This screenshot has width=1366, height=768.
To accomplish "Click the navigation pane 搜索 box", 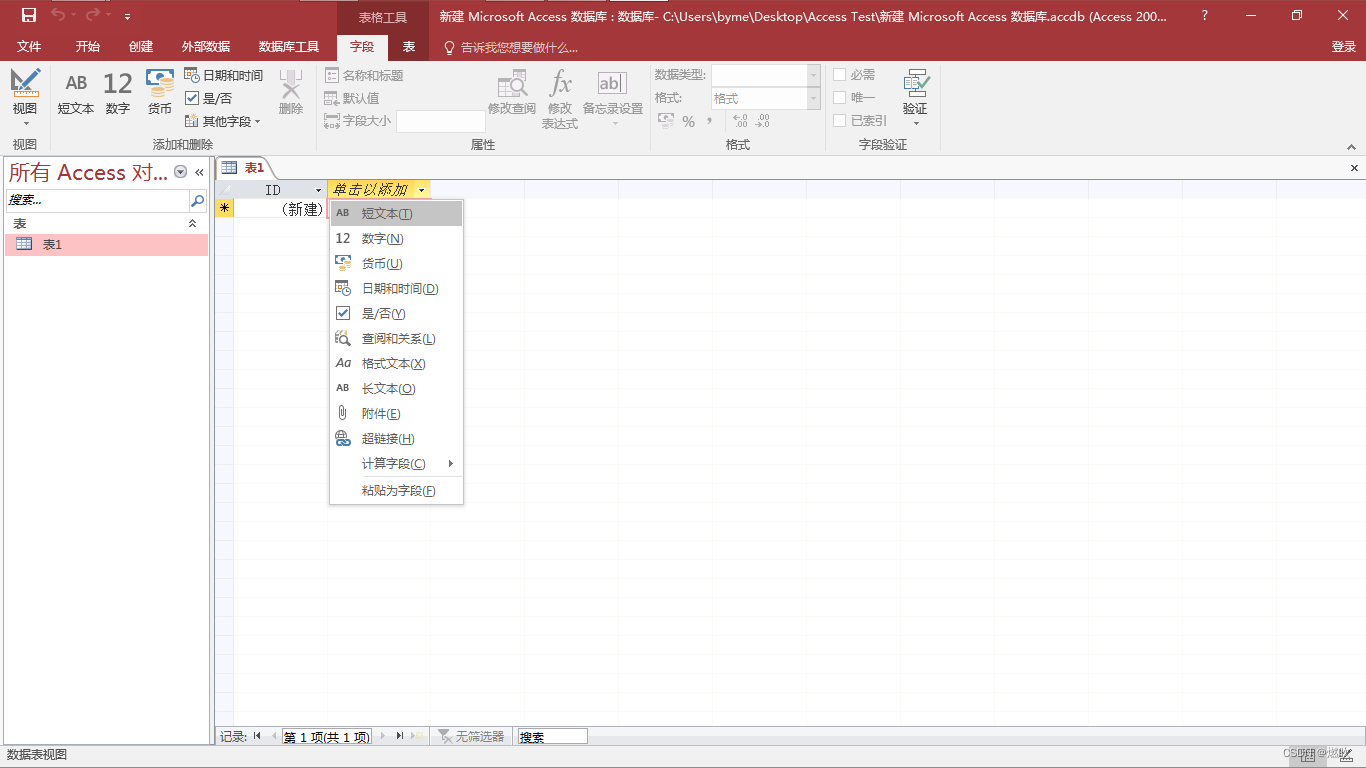I will [97, 201].
